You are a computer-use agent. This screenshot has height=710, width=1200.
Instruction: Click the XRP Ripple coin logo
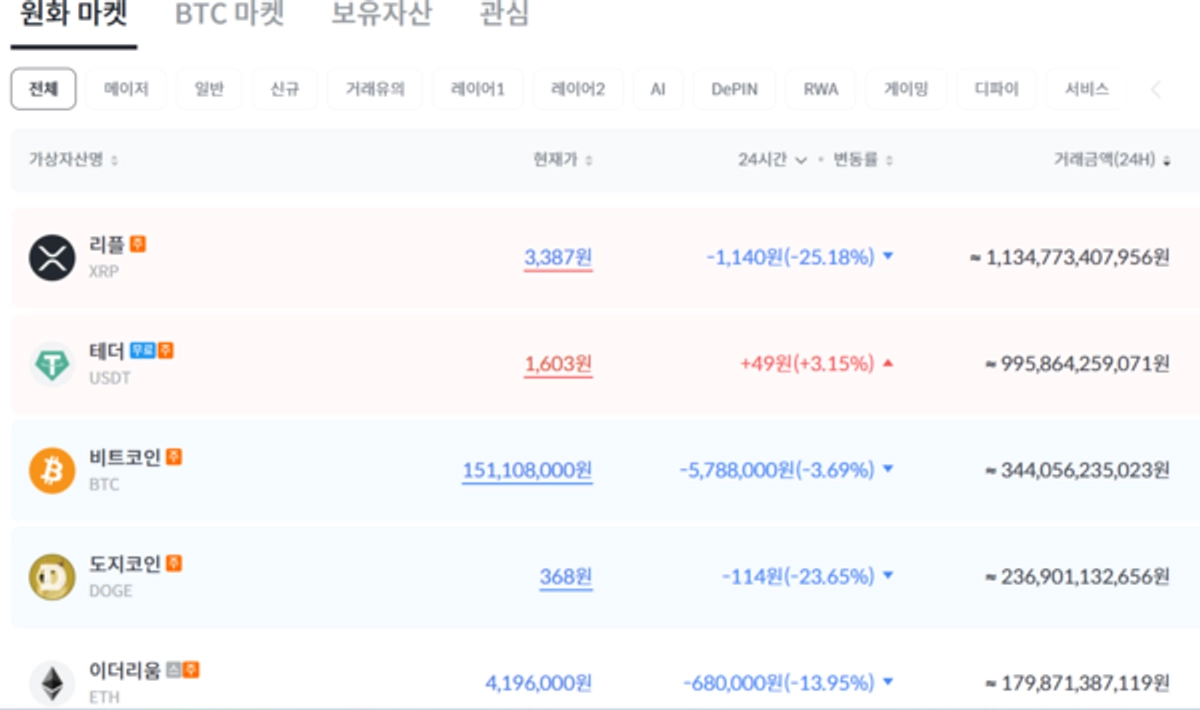coord(52,257)
